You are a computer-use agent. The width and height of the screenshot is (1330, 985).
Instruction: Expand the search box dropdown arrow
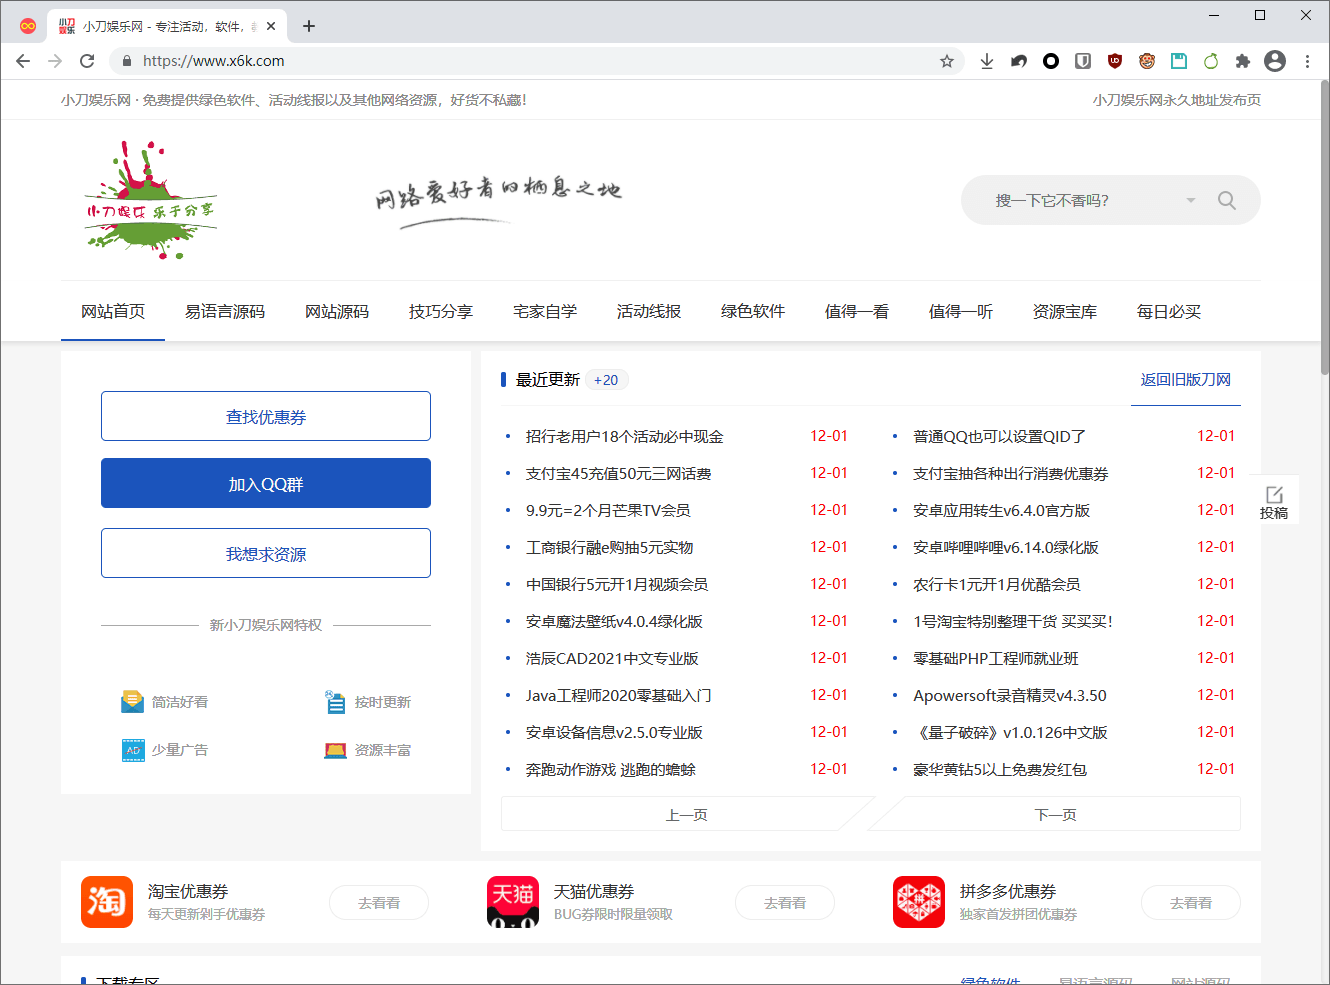pos(1190,200)
